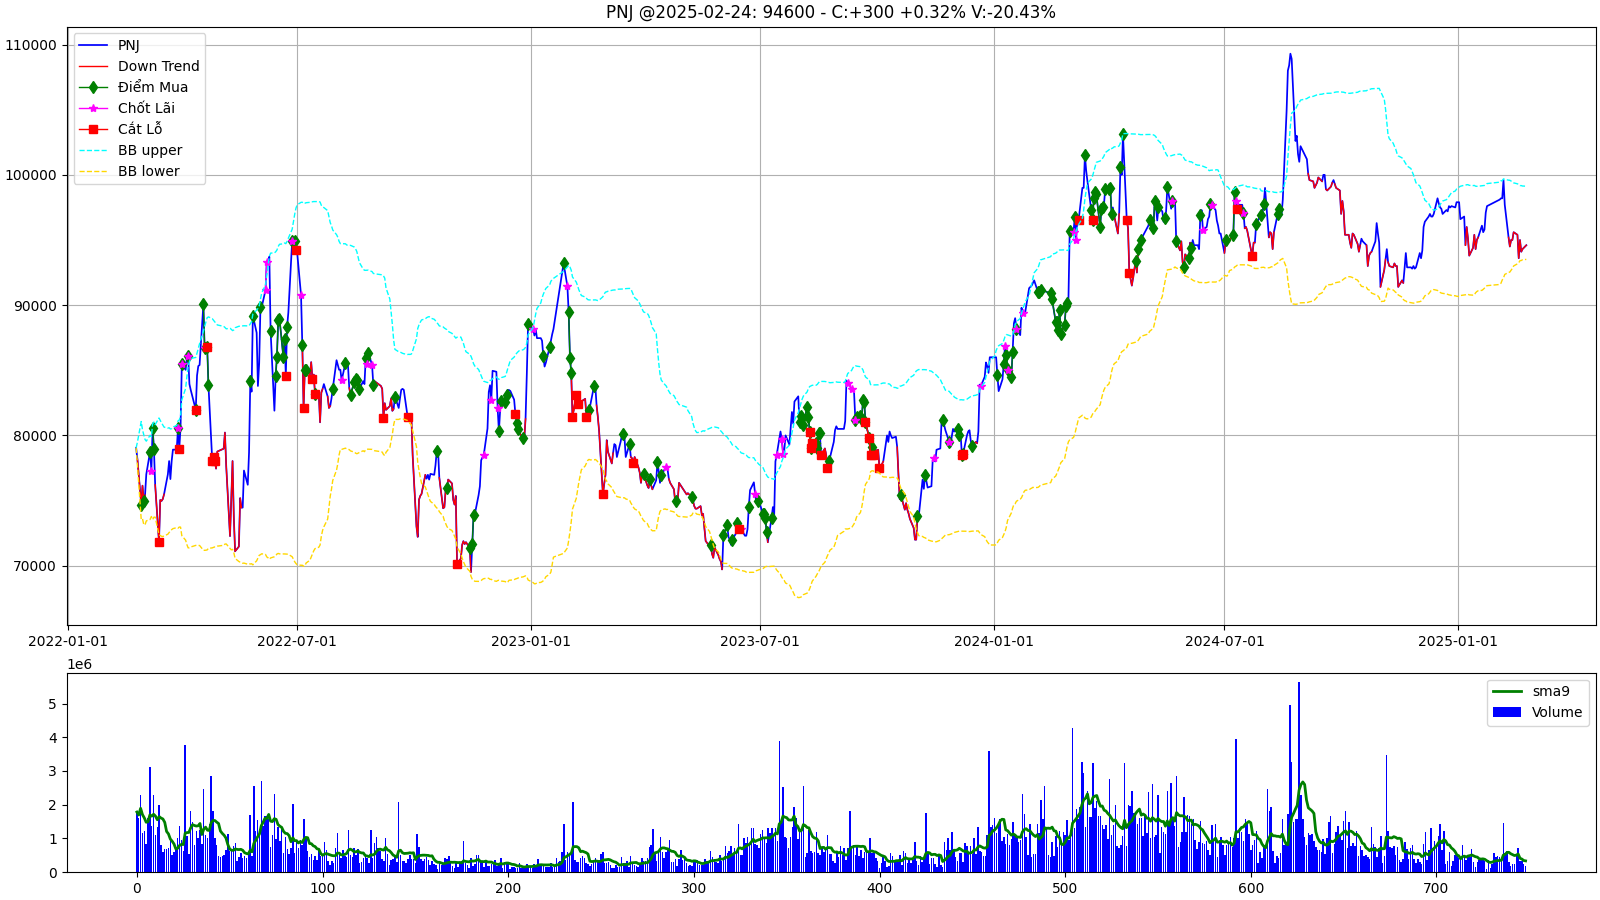Viewport: 1600px width, 900px height.
Task: Click the volume y-axis tick 2
Action: pyautogui.click(x=52, y=805)
